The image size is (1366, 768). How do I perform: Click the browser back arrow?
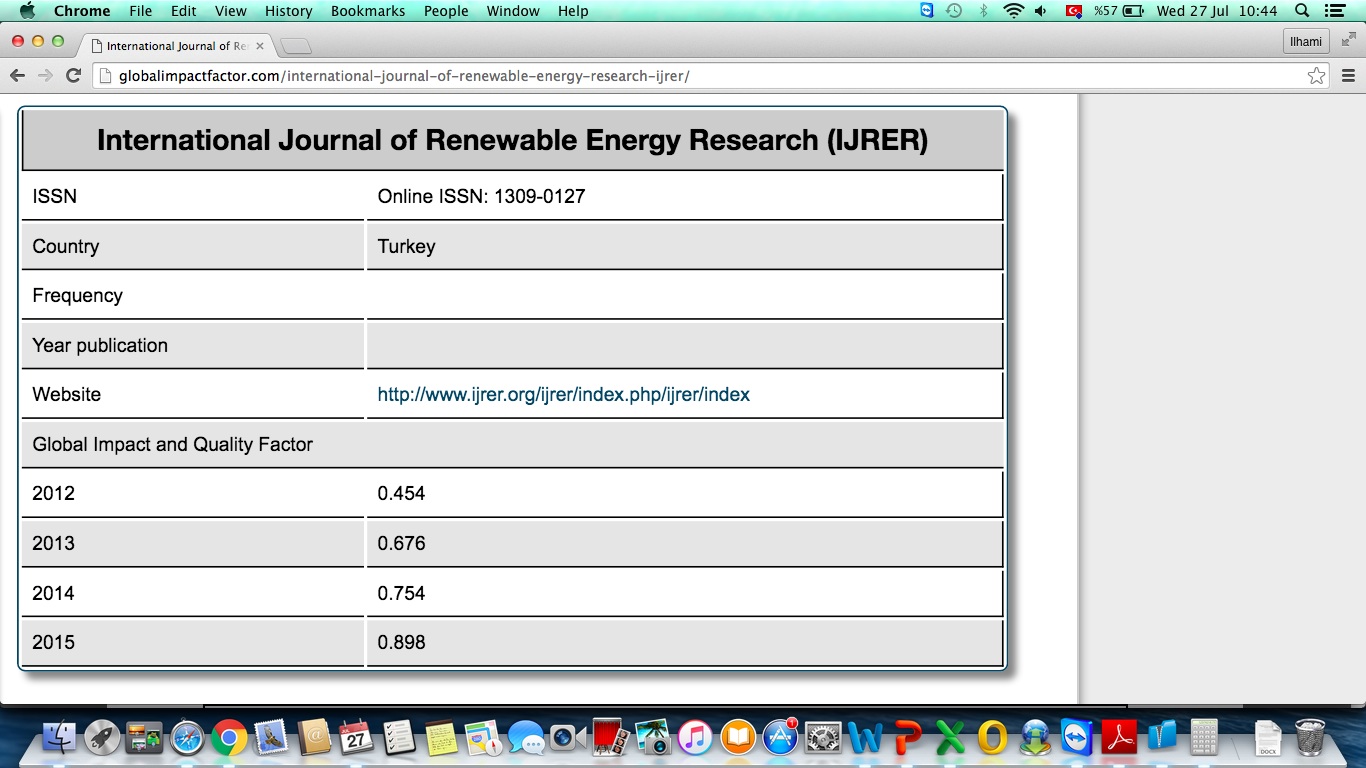point(17,76)
